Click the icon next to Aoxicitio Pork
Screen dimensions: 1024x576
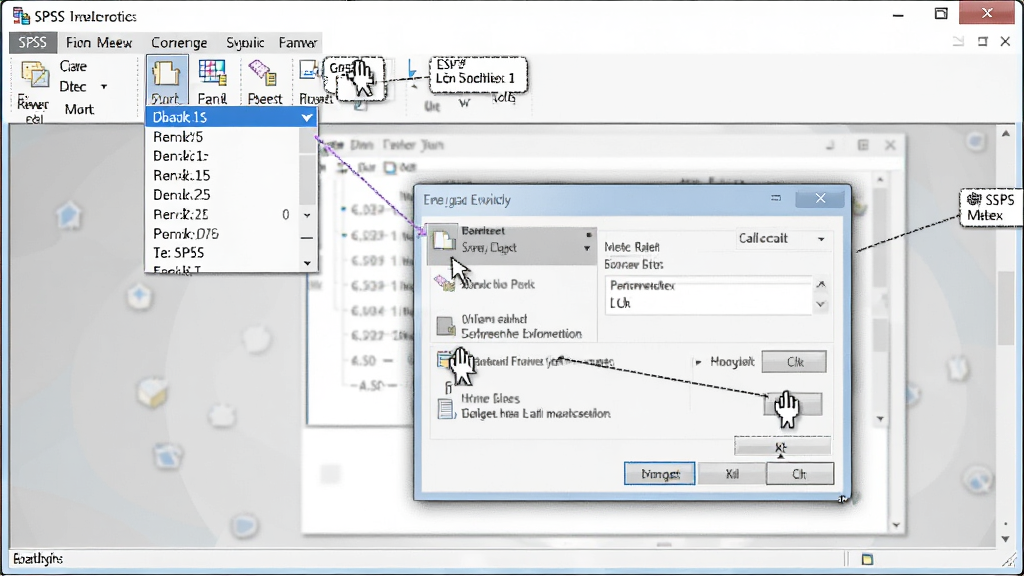[x=445, y=283]
